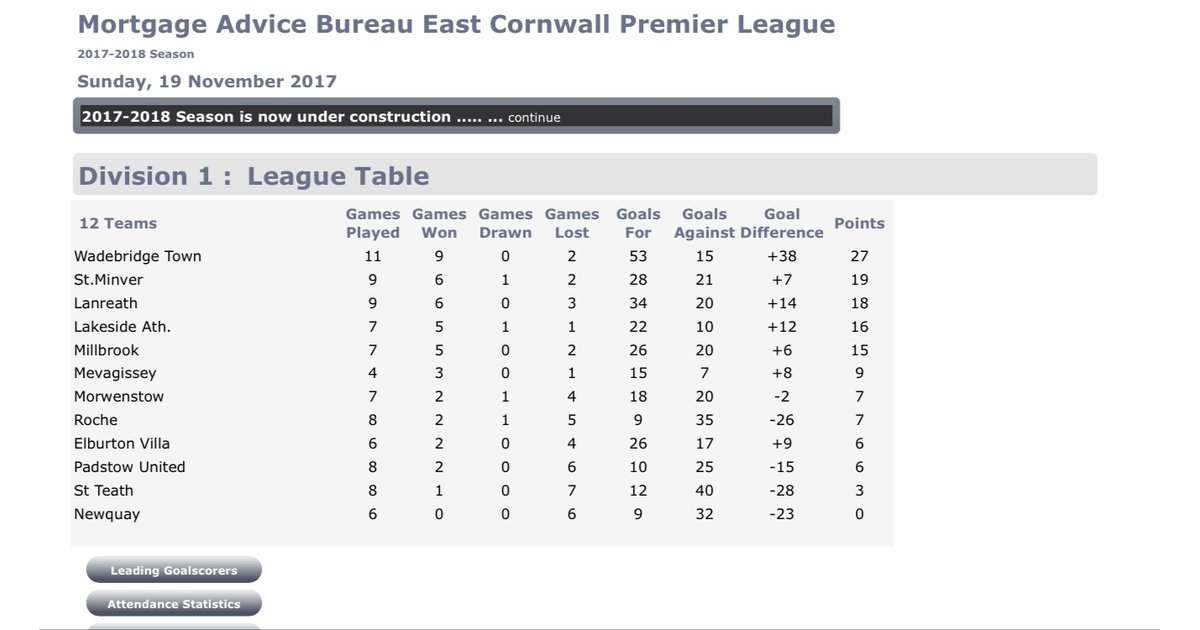Open the St.Minver team row
The image size is (1200, 630).
110,279
